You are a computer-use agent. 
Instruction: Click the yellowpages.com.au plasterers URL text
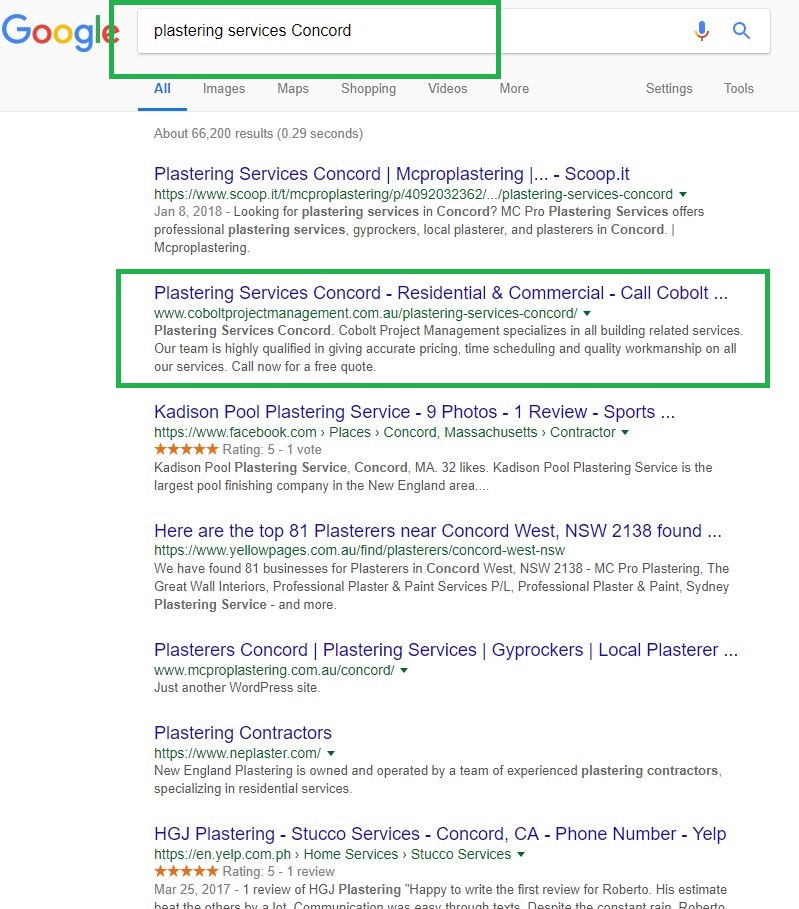tap(359, 550)
